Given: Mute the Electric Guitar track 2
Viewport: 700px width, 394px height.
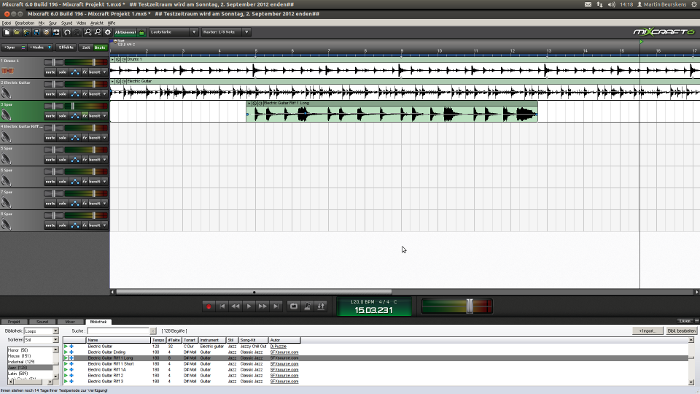Looking at the screenshot, I should tap(50, 94).
